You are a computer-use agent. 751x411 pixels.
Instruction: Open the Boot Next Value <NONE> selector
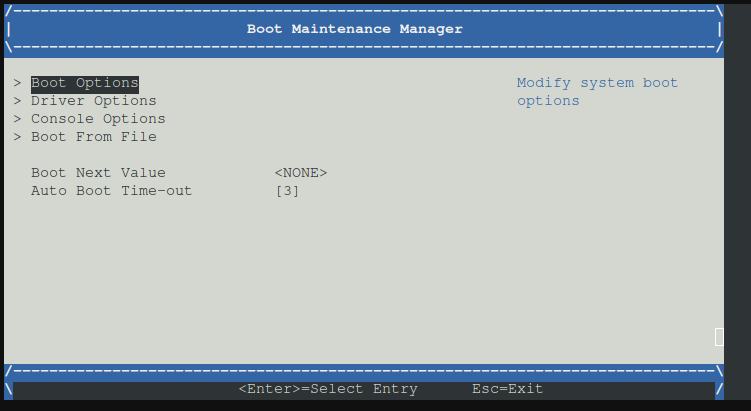(x=301, y=173)
